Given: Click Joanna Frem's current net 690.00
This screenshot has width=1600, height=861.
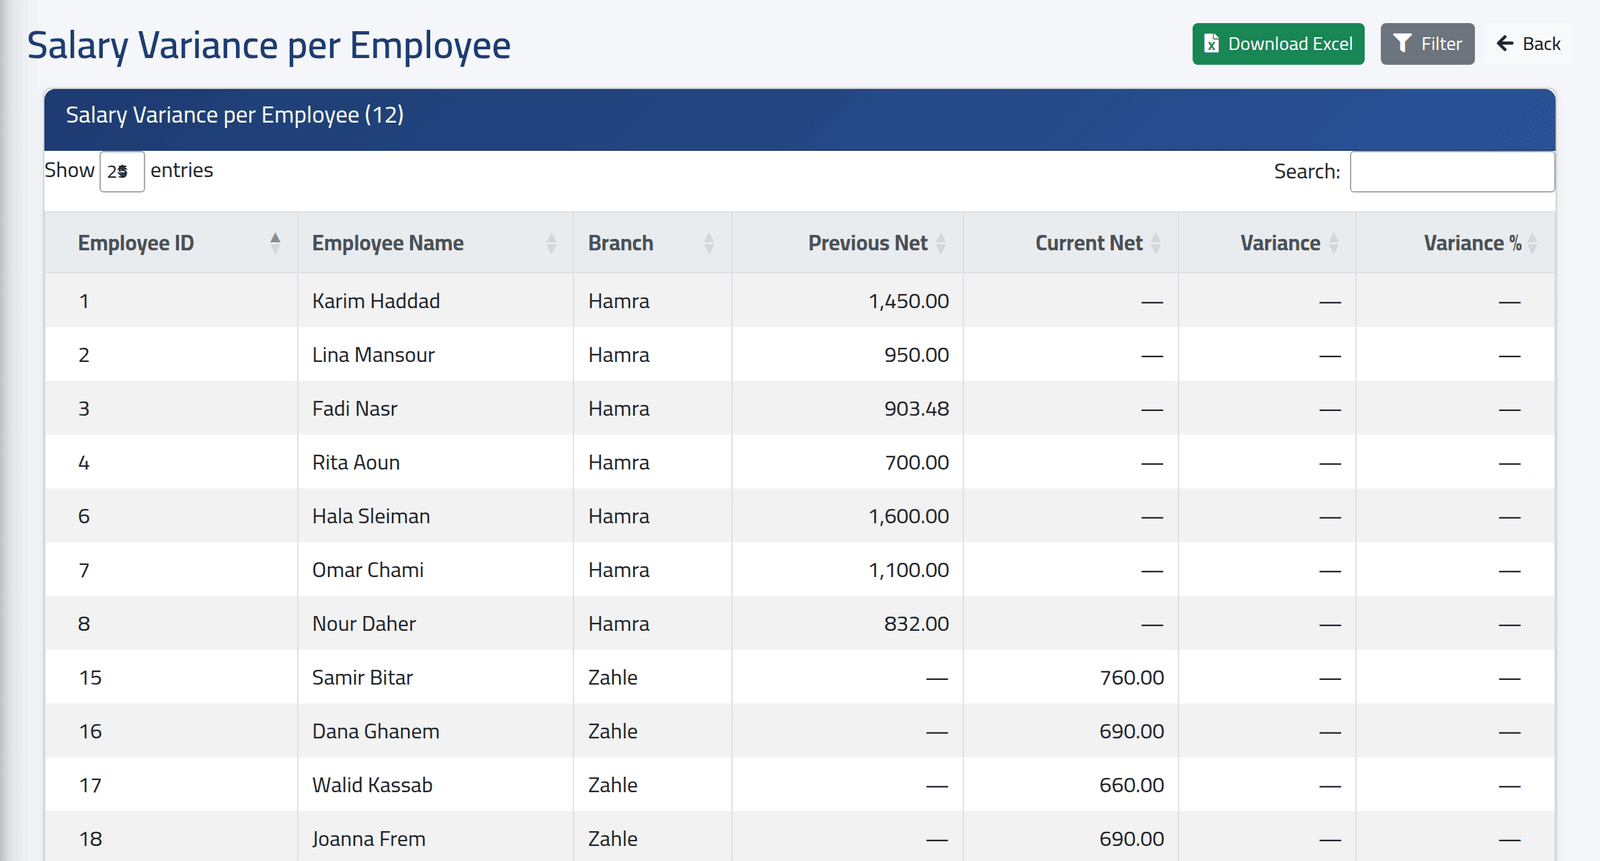Looking at the screenshot, I should tap(1132, 839).
